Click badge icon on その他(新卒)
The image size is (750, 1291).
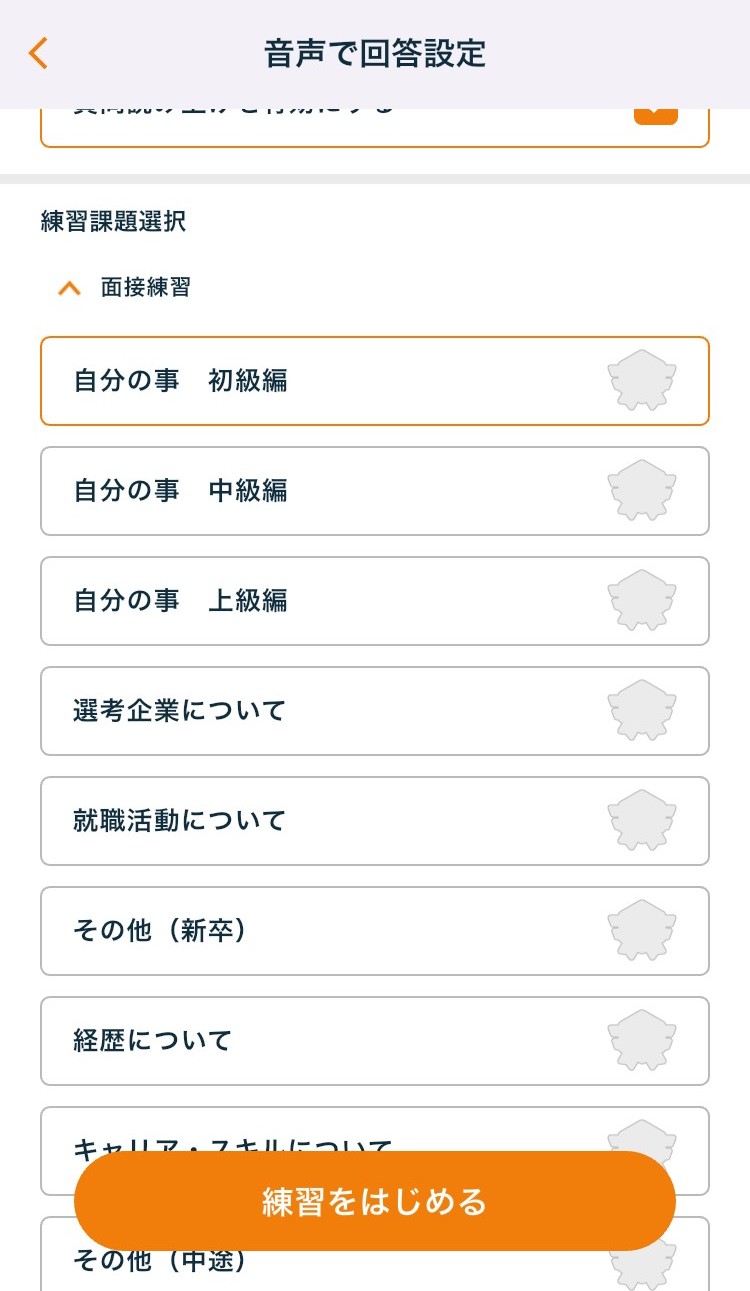coord(642,931)
